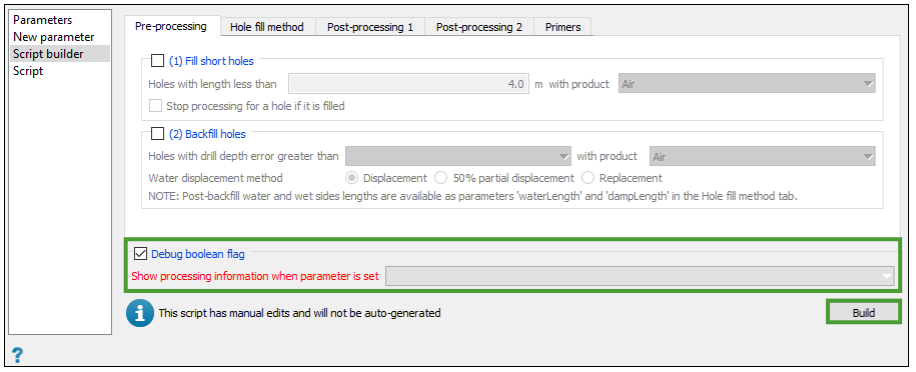916x372 pixels.
Task: Uncheck the Debug boolean flag checkbox
Action: tap(140, 253)
